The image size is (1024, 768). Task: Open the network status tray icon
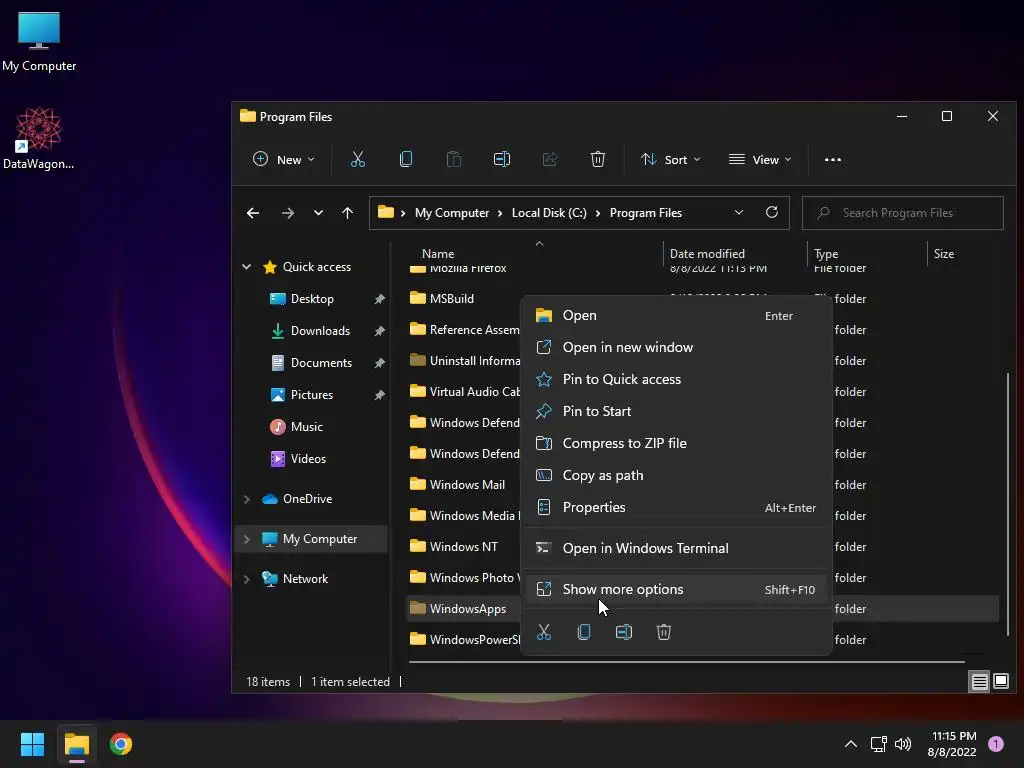pos(878,744)
